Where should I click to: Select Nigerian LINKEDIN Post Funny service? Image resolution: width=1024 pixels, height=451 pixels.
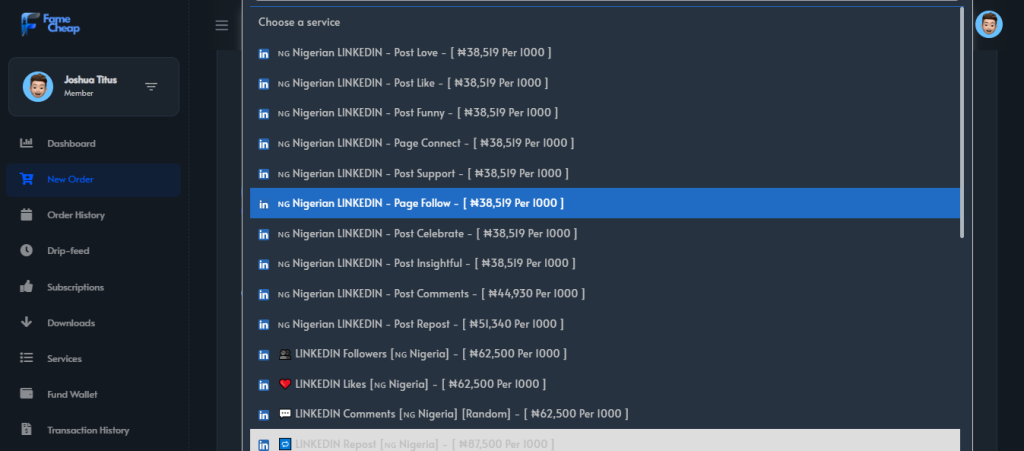[x=605, y=113]
